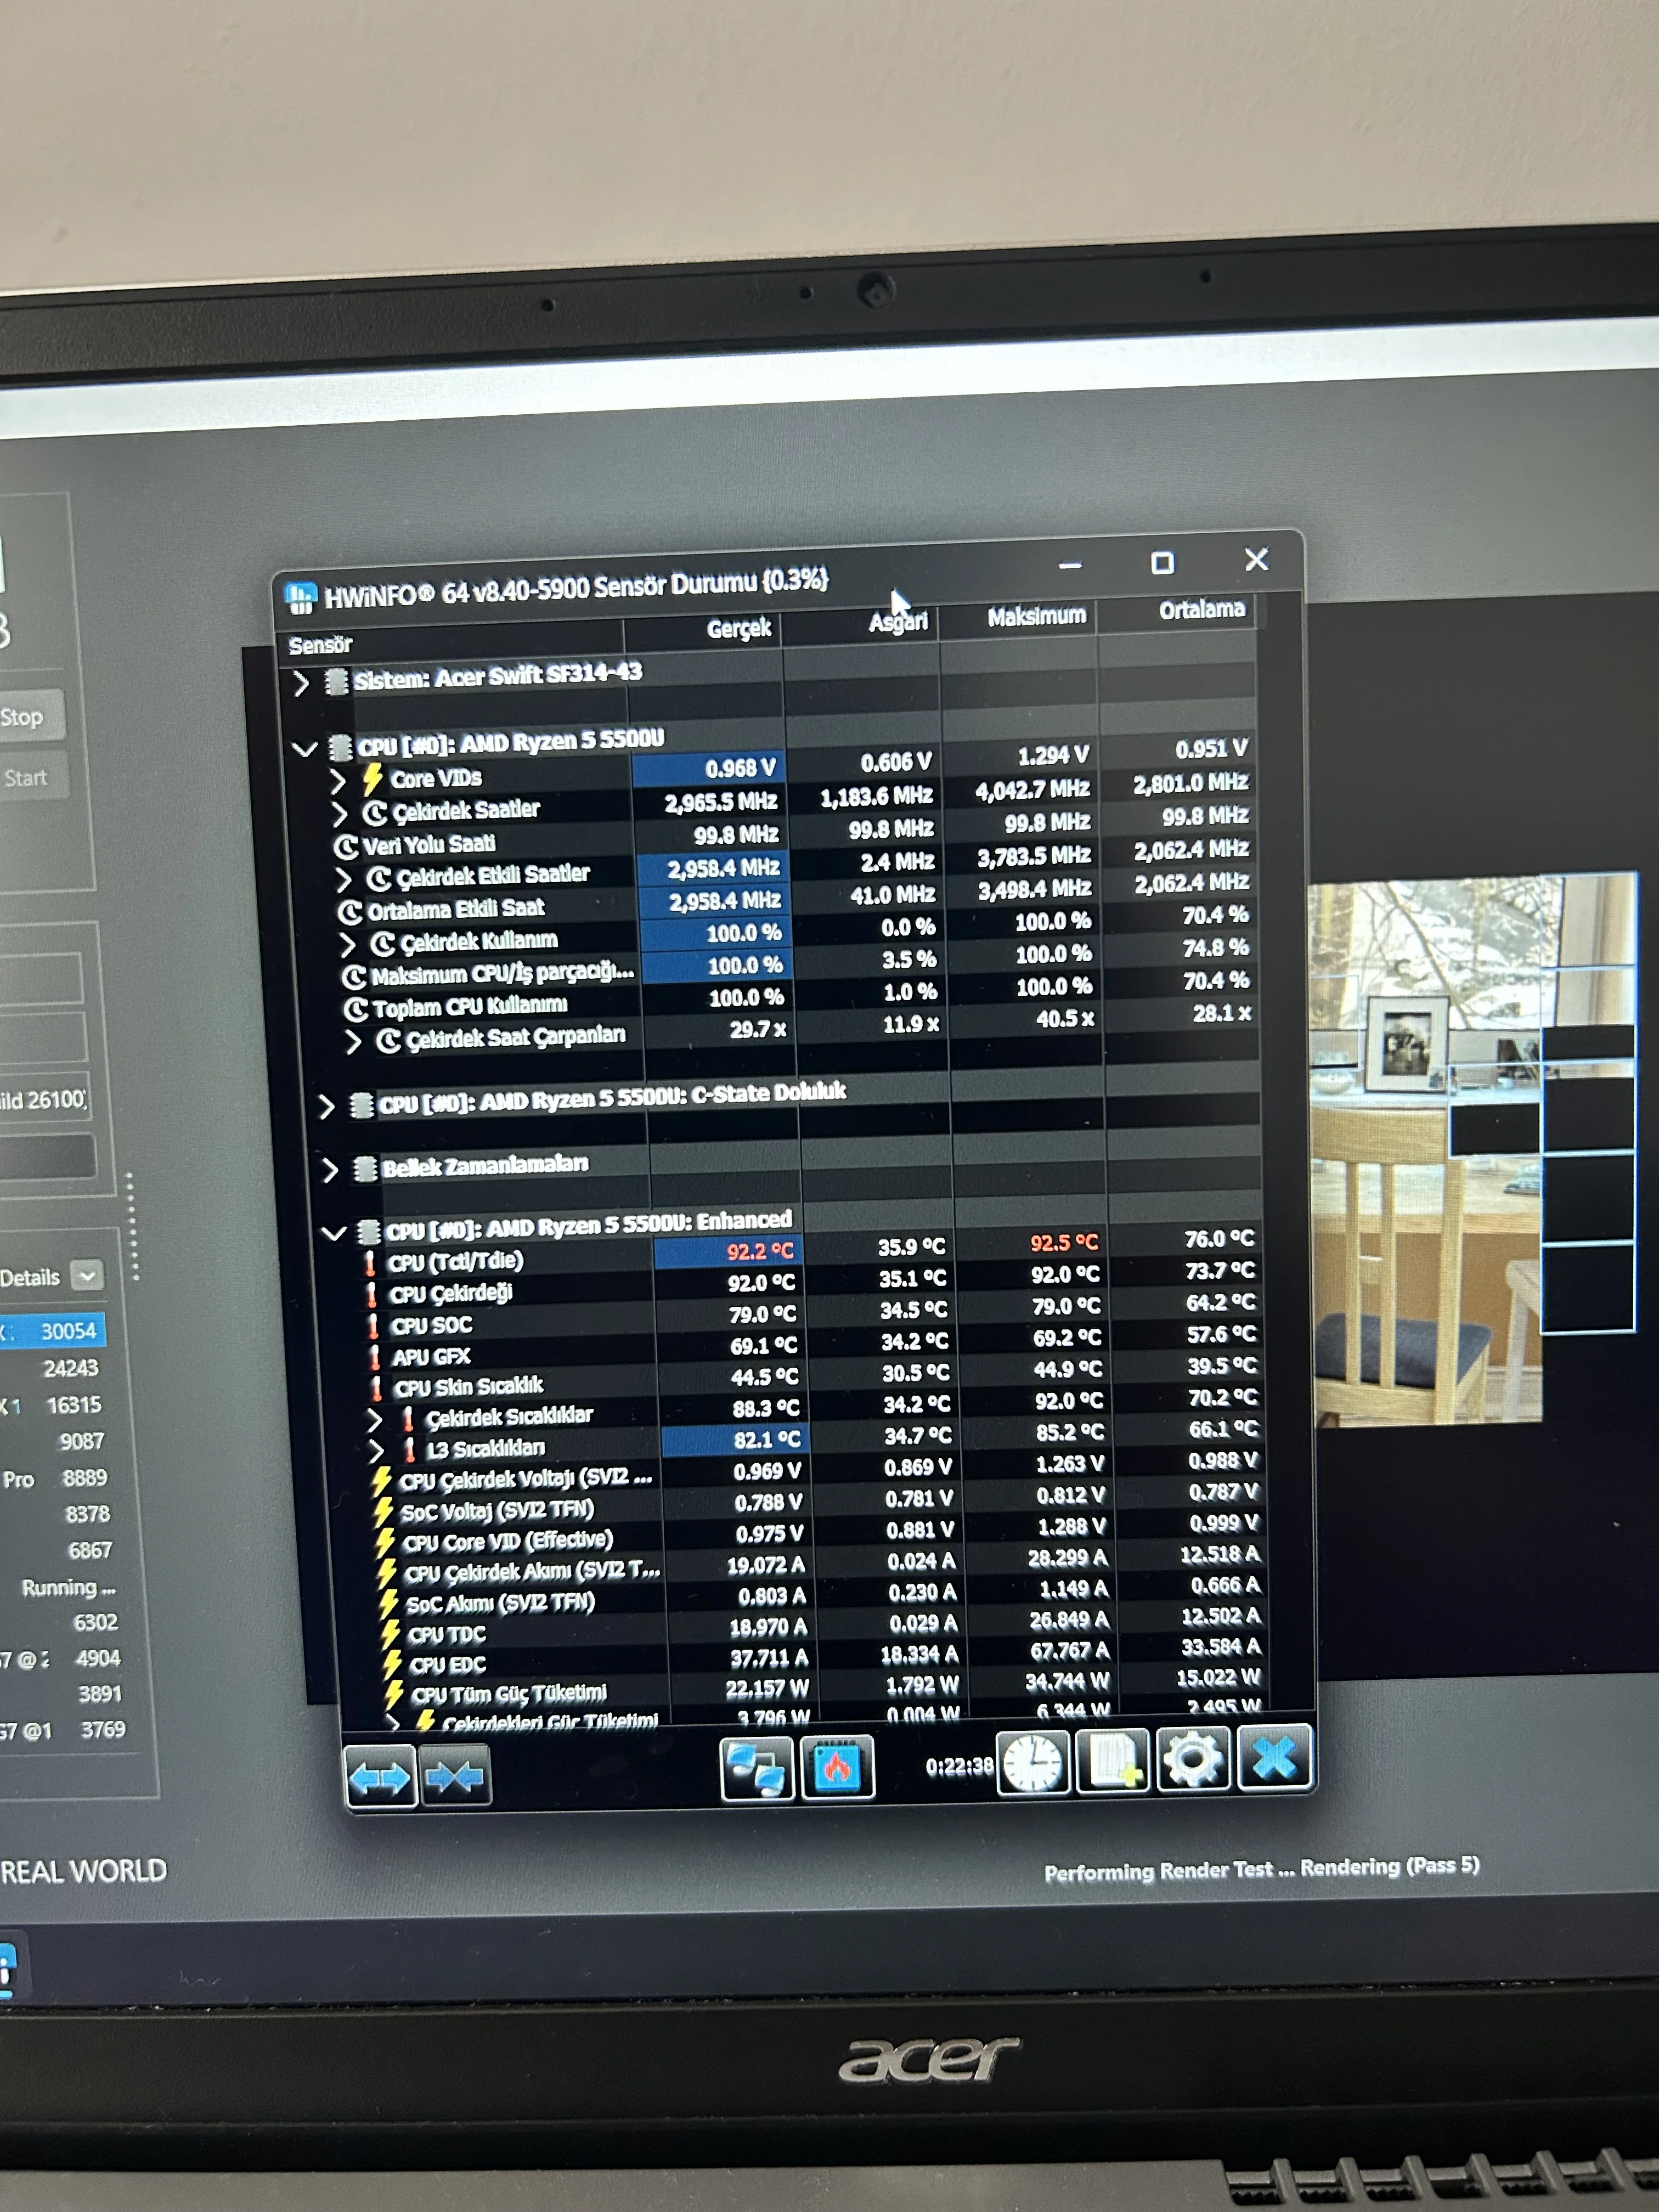Image resolution: width=1659 pixels, height=2212 pixels.
Task: Open the Details dropdown arrow
Action: pyautogui.click(x=88, y=1275)
